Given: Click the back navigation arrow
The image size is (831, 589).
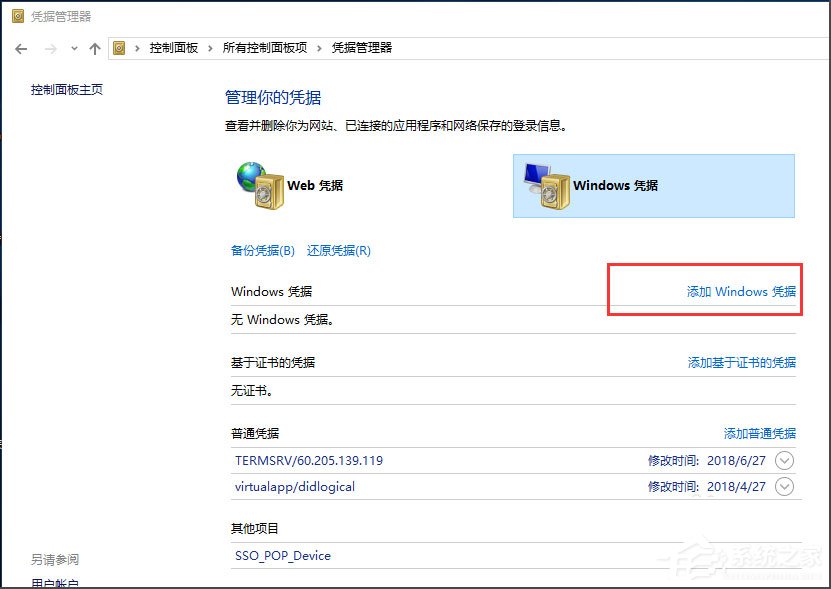Looking at the screenshot, I should pyautogui.click(x=20, y=47).
